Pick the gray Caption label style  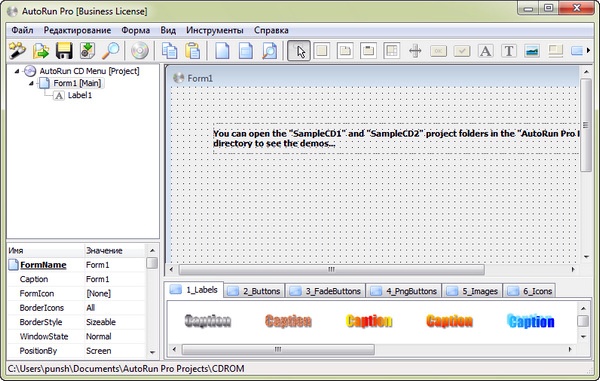click(208, 321)
